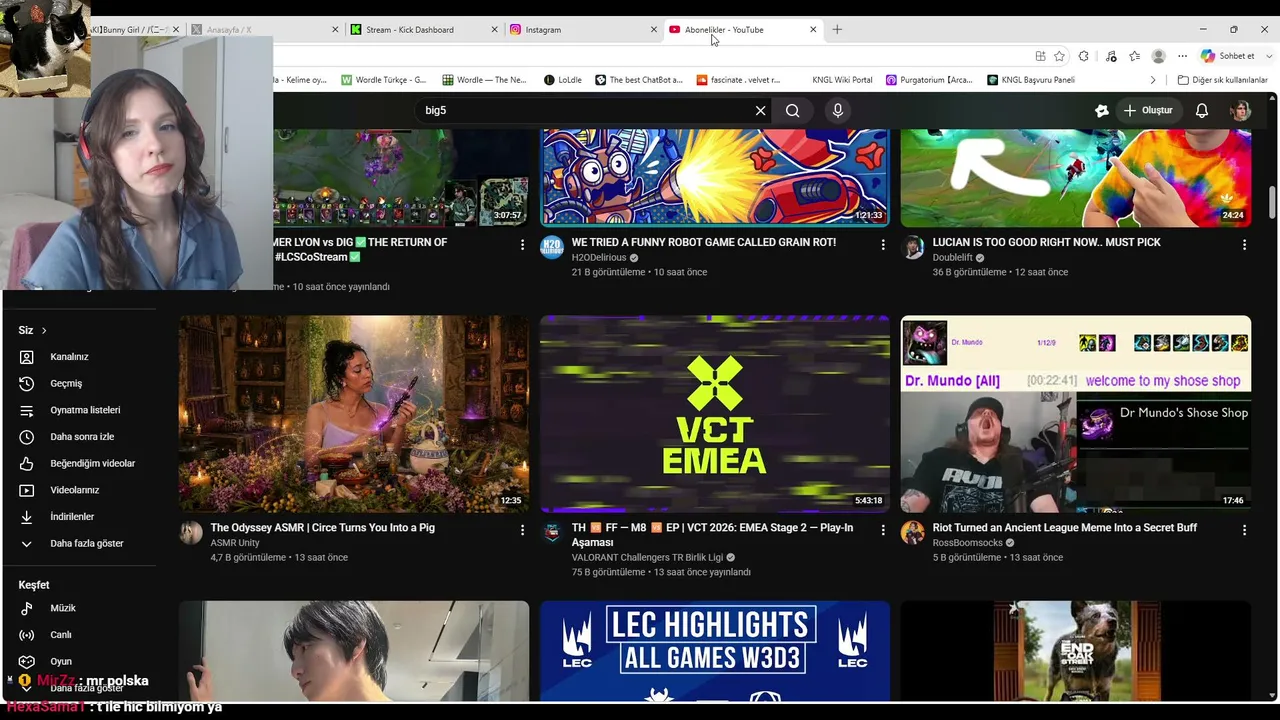Go to H2ODelirious channel name
Screen dimensions: 1280x720
pos(599,258)
